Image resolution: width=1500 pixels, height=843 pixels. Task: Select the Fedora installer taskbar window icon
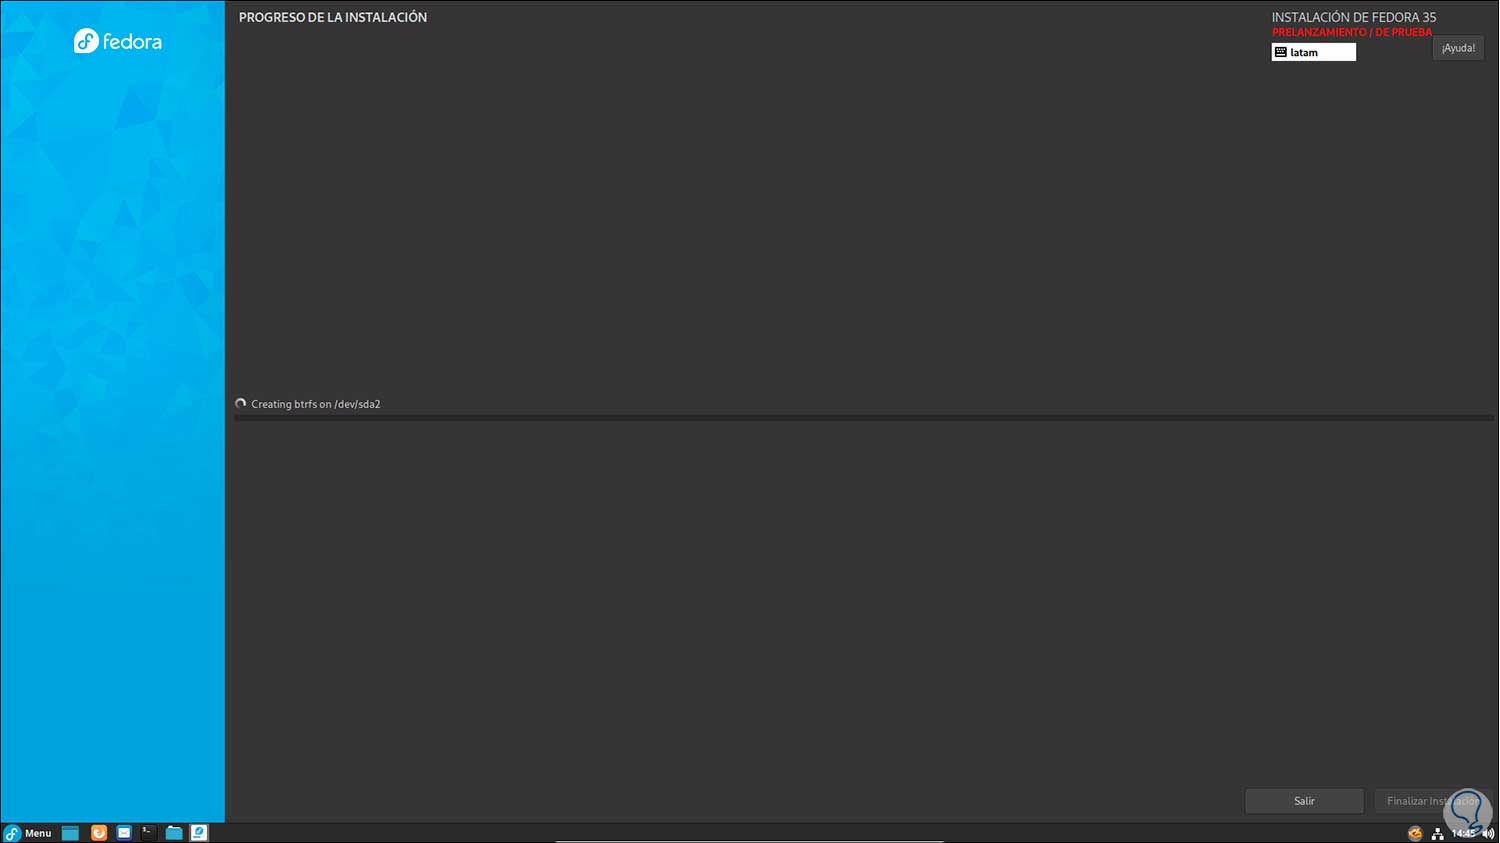tap(199, 833)
